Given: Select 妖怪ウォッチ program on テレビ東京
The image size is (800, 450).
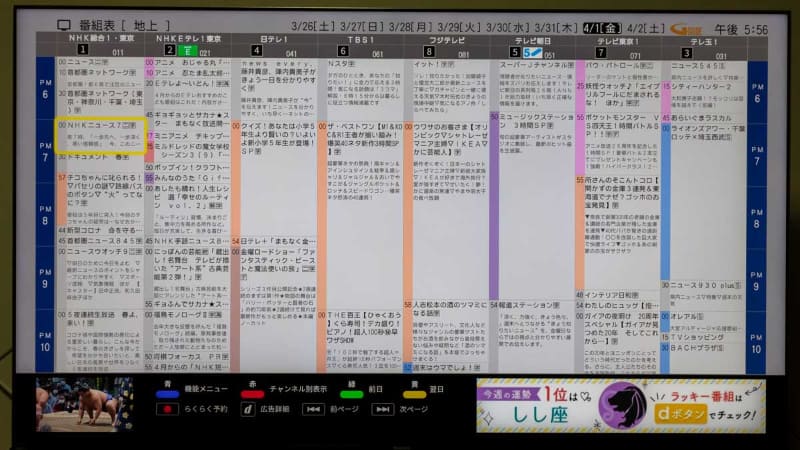Looking at the screenshot, I should click(618, 97).
